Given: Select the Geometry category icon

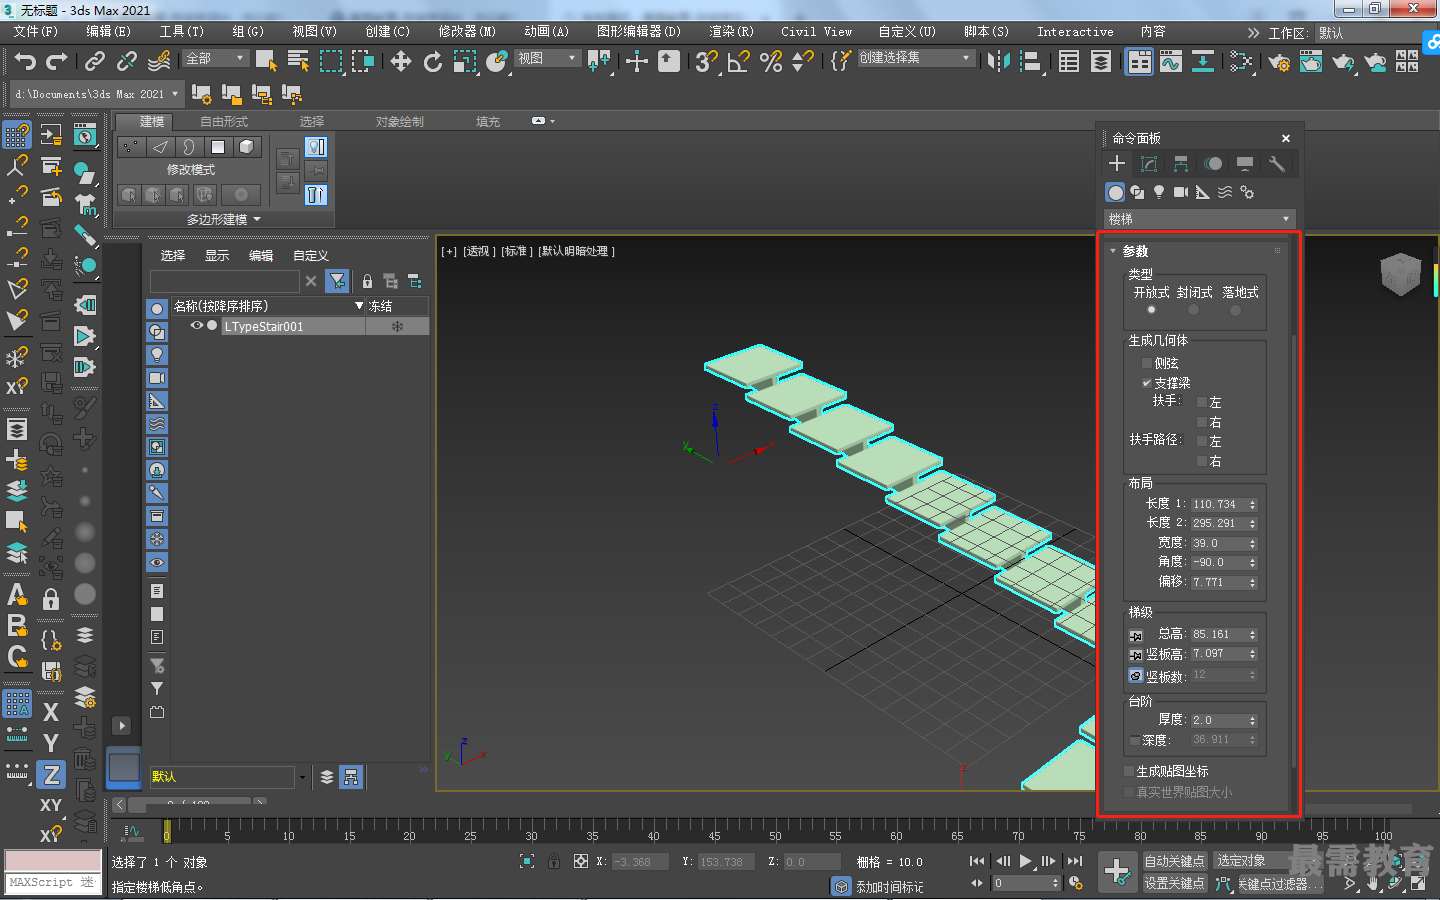Looking at the screenshot, I should [x=1115, y=192].
